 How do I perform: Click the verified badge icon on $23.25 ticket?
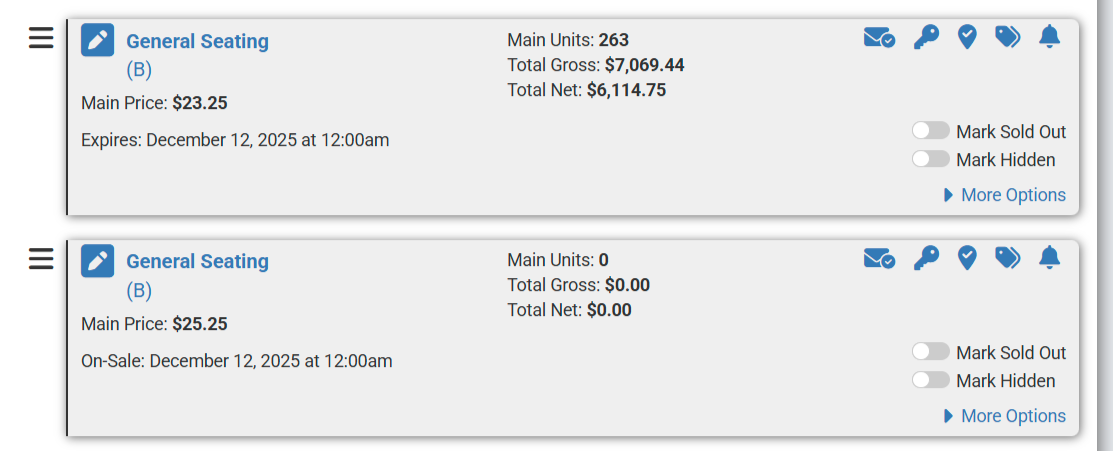(x=967, y=38)
